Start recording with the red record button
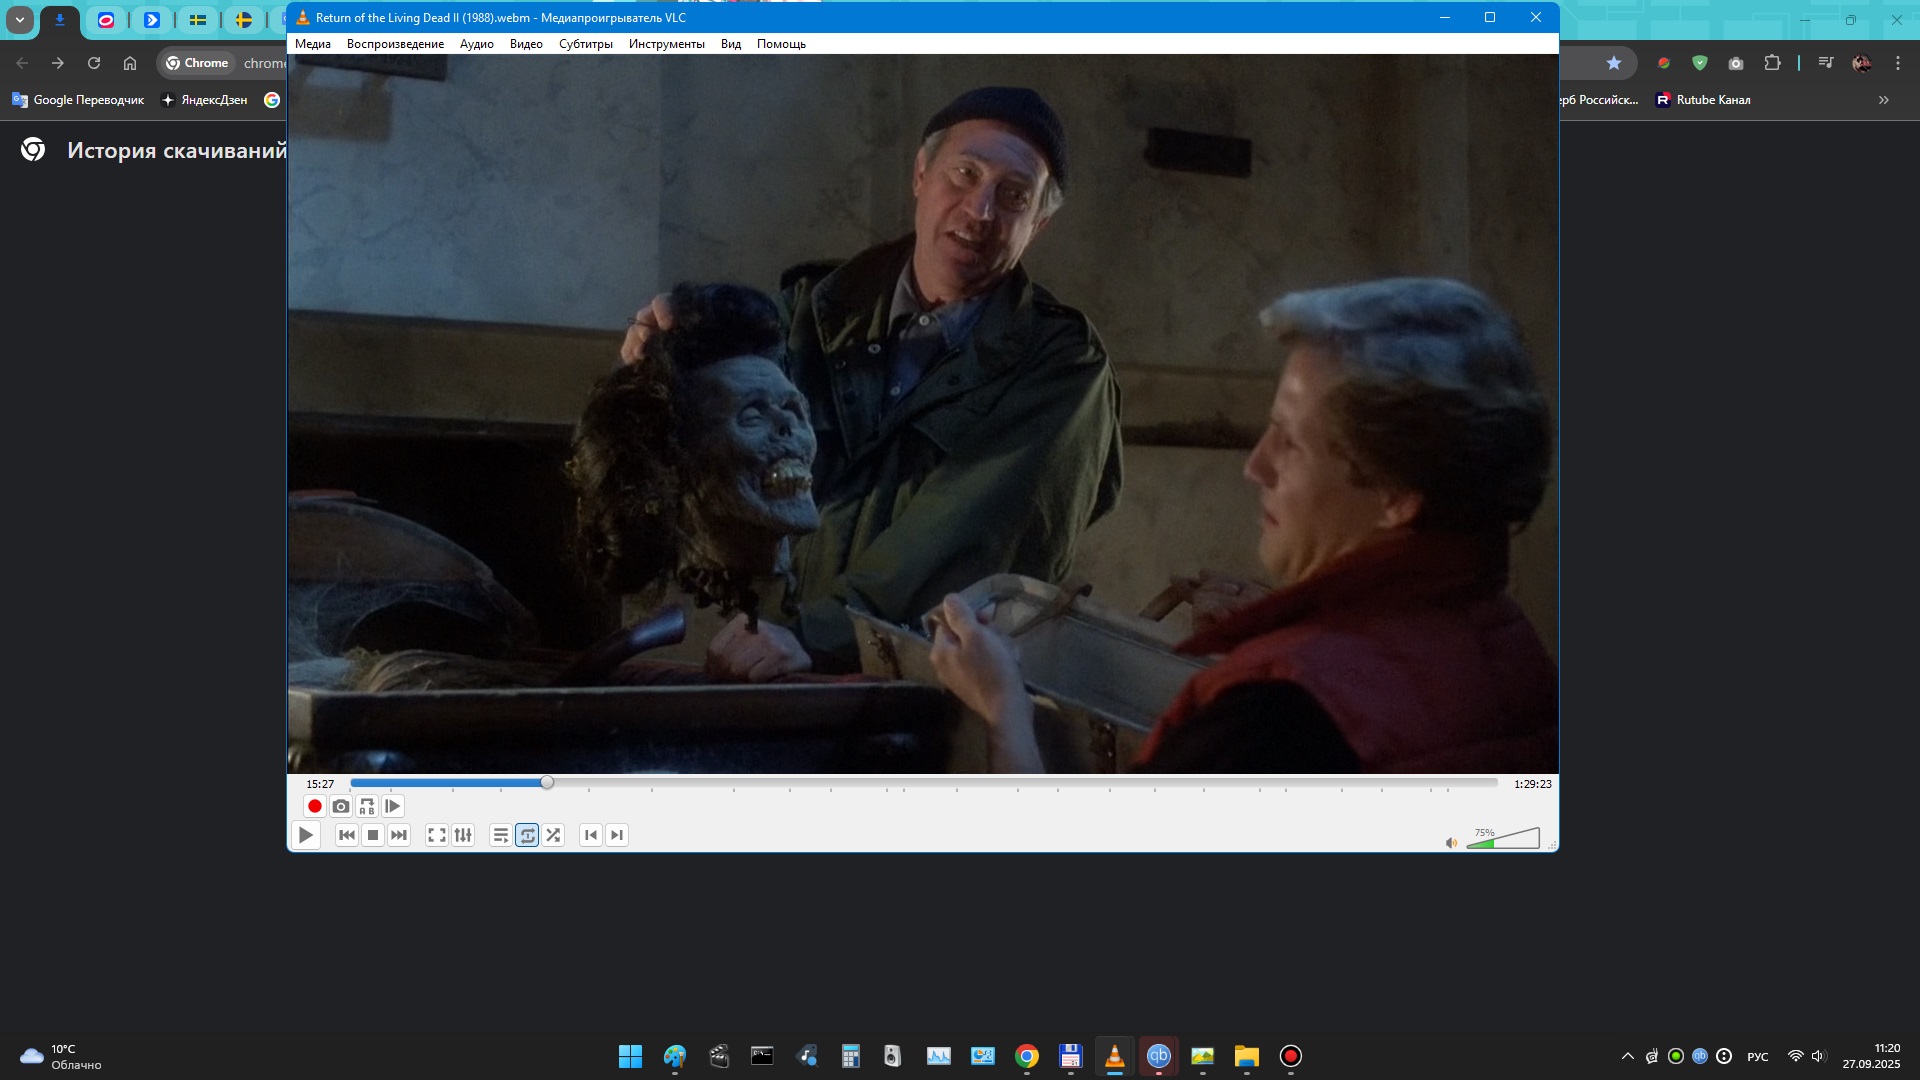Screen dimensions: 1920x1080 point(314,806)
